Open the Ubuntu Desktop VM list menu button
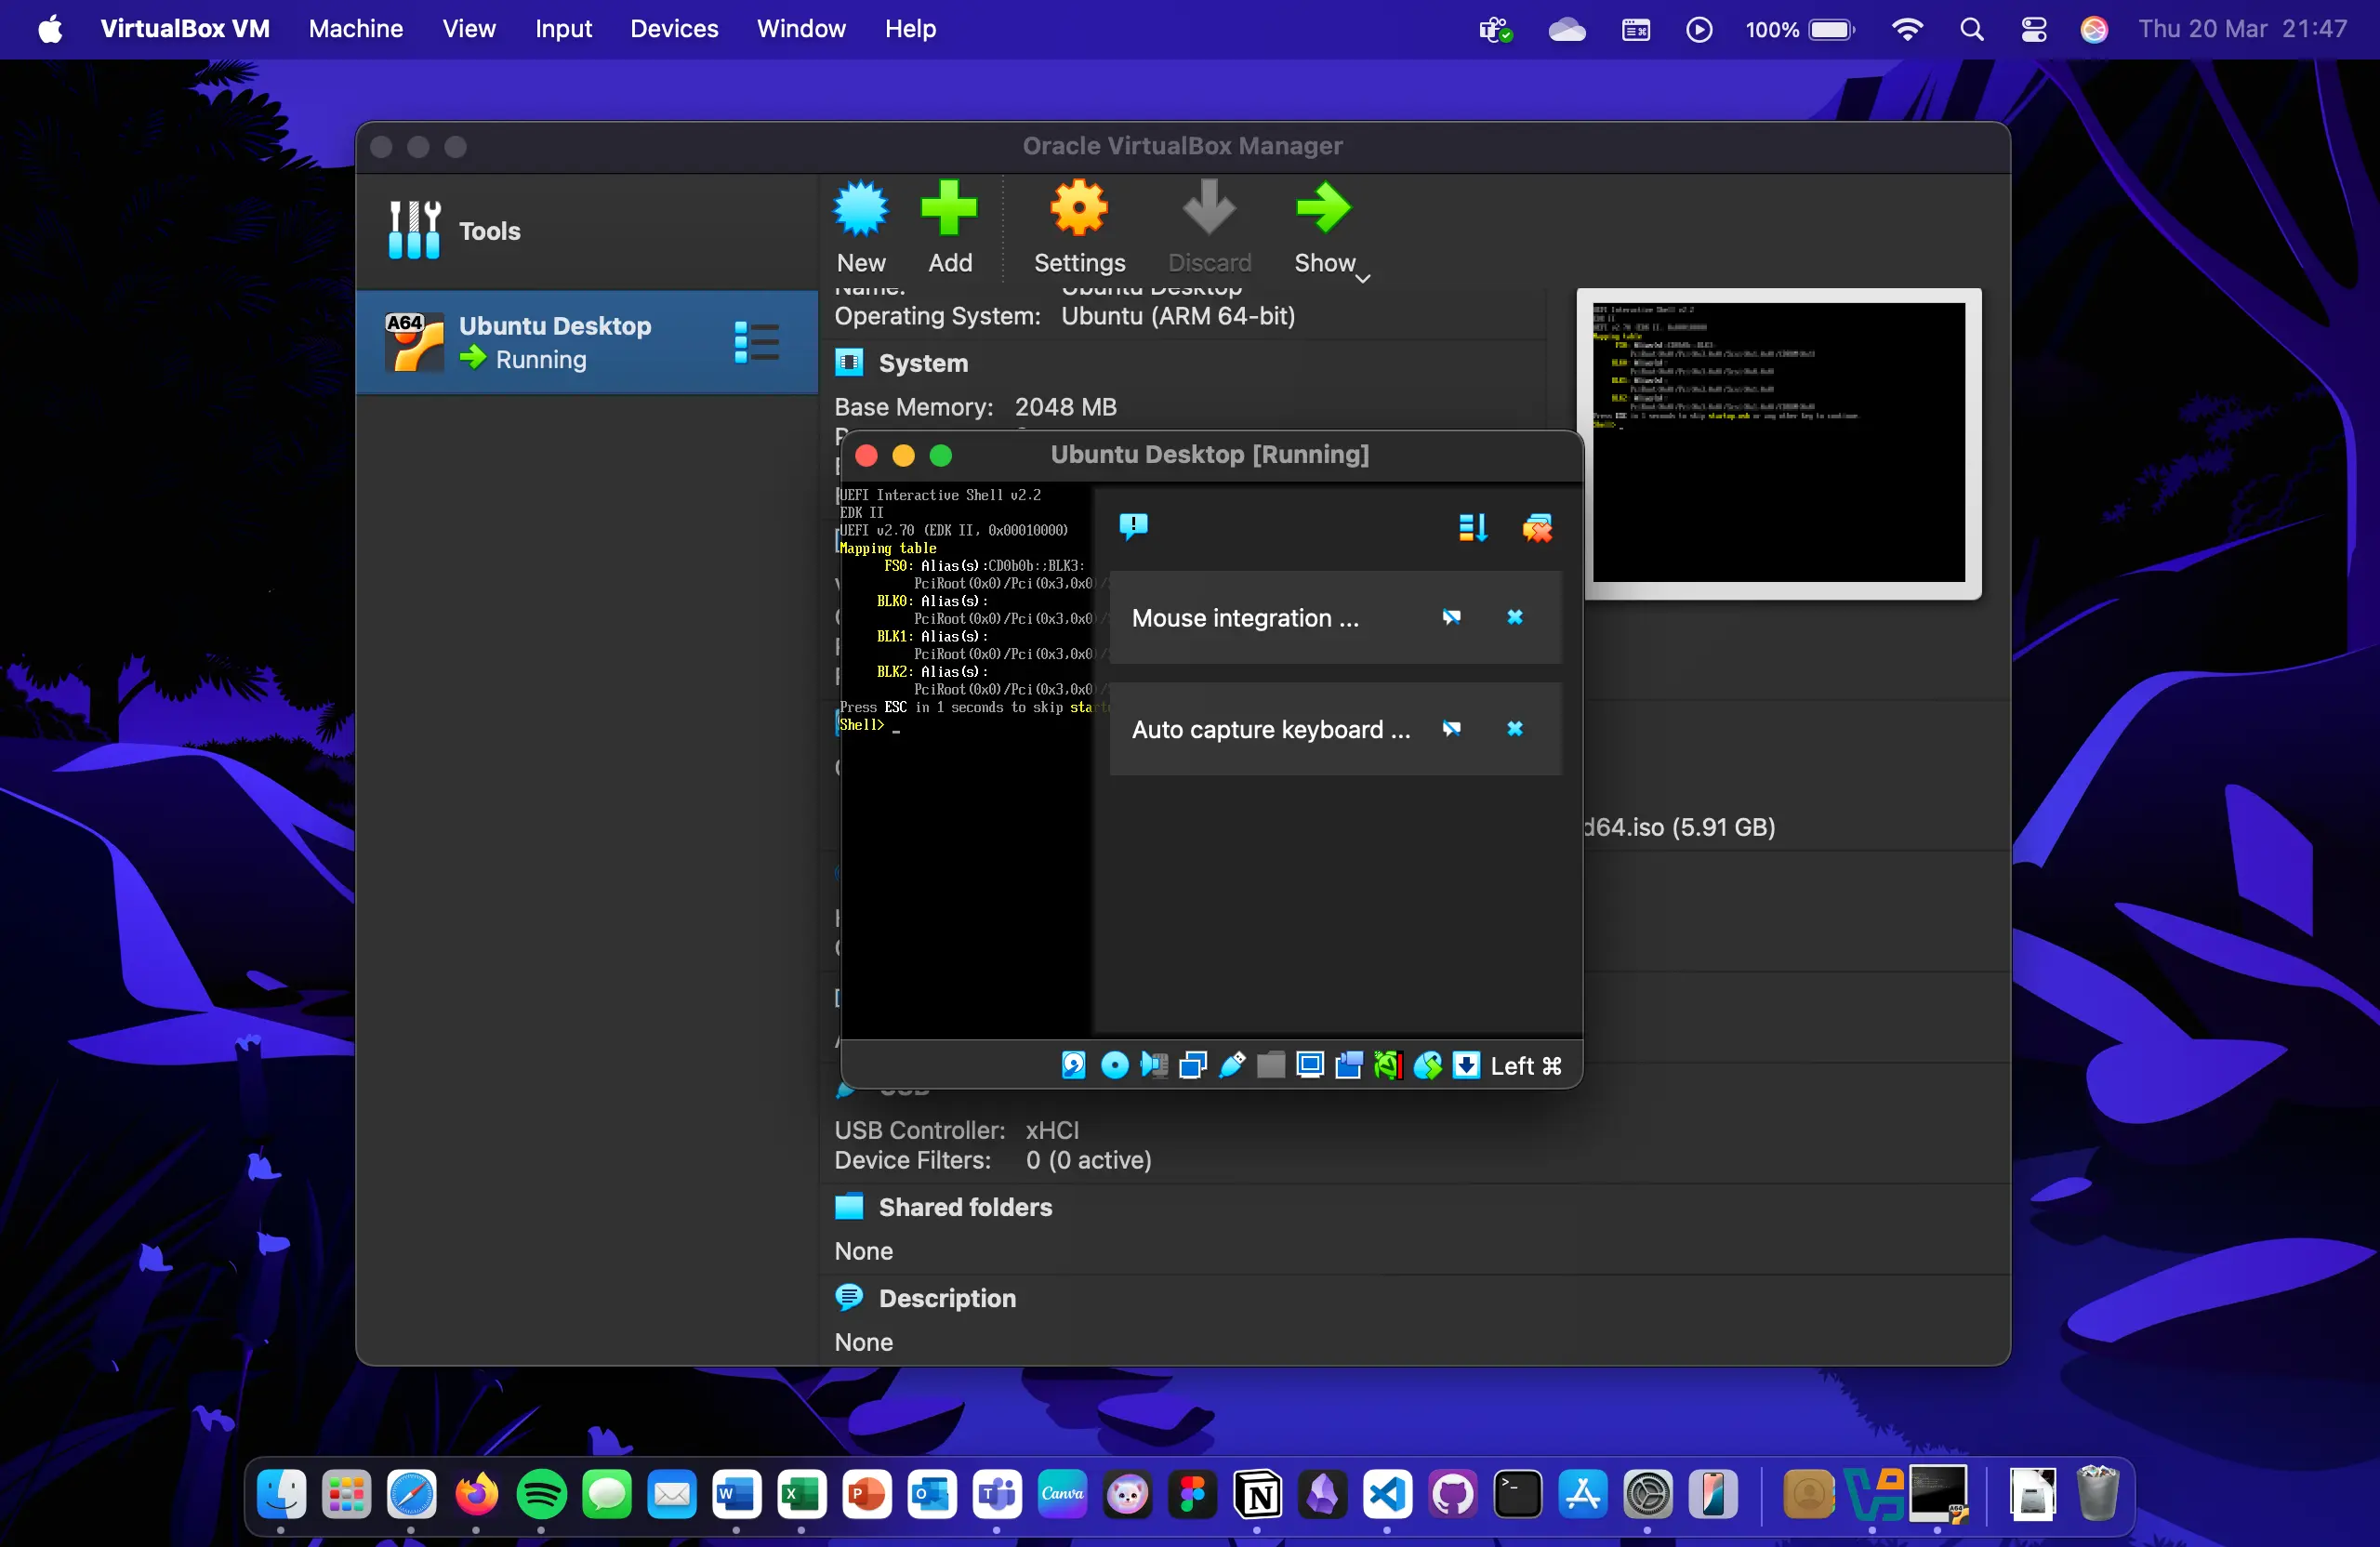This screenshot has height=1547, width=2380. 754,341
